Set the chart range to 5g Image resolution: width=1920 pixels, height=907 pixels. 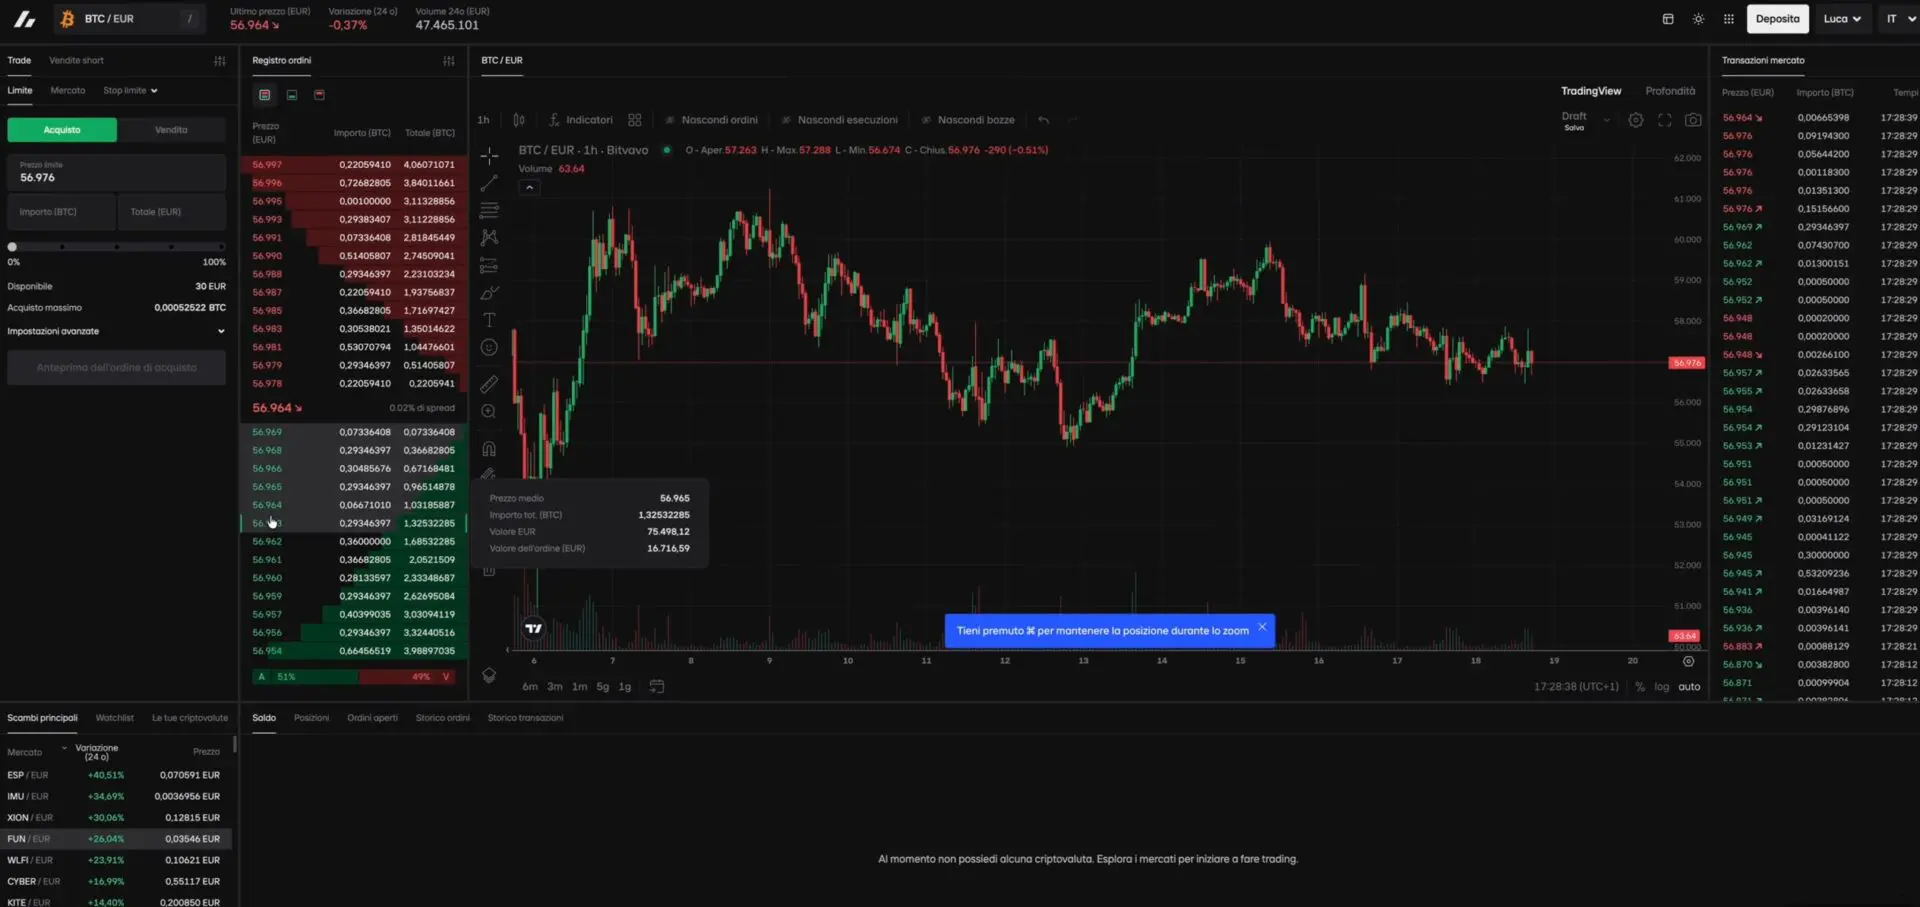[x=602, y=687]
